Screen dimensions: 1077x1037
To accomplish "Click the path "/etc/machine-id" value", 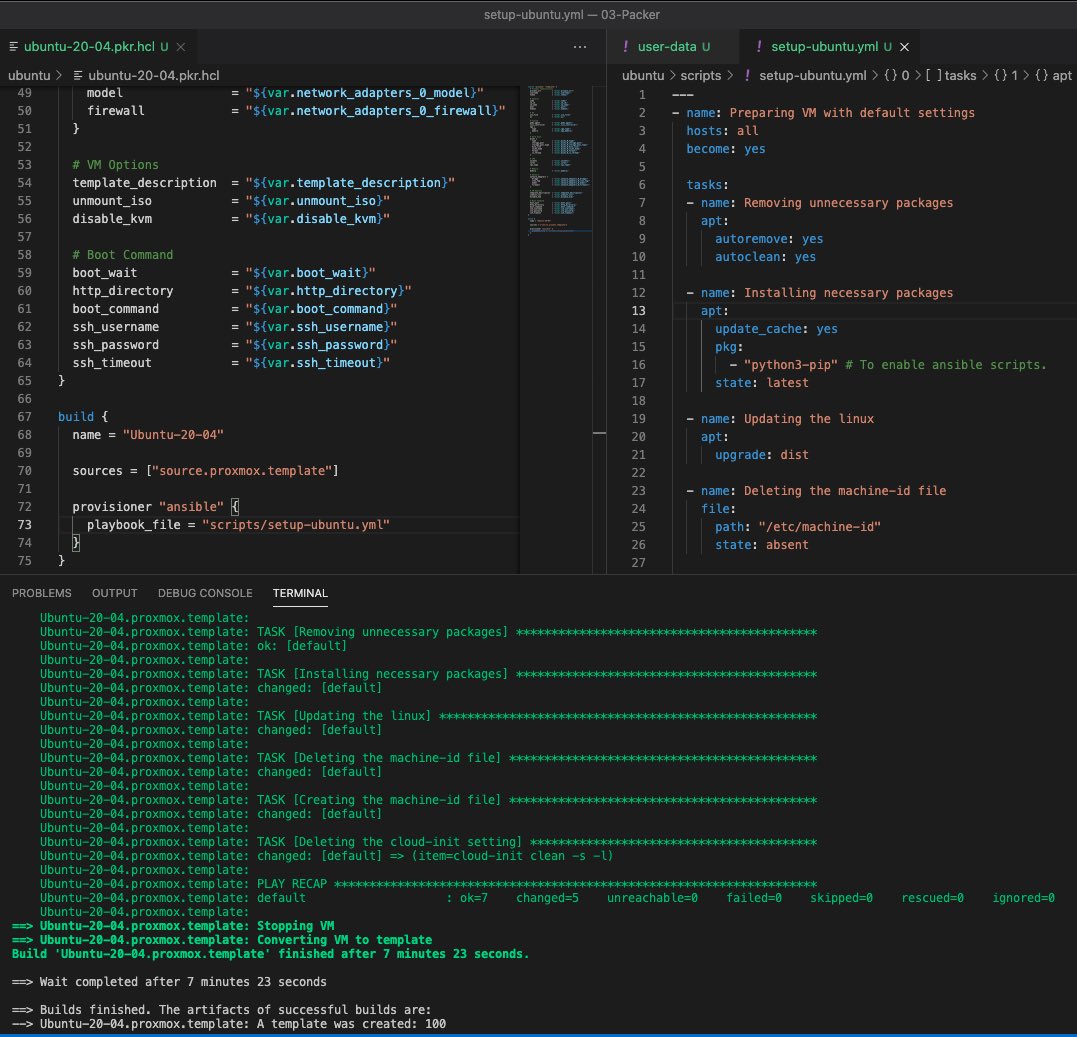I will (x=819, y=527).
